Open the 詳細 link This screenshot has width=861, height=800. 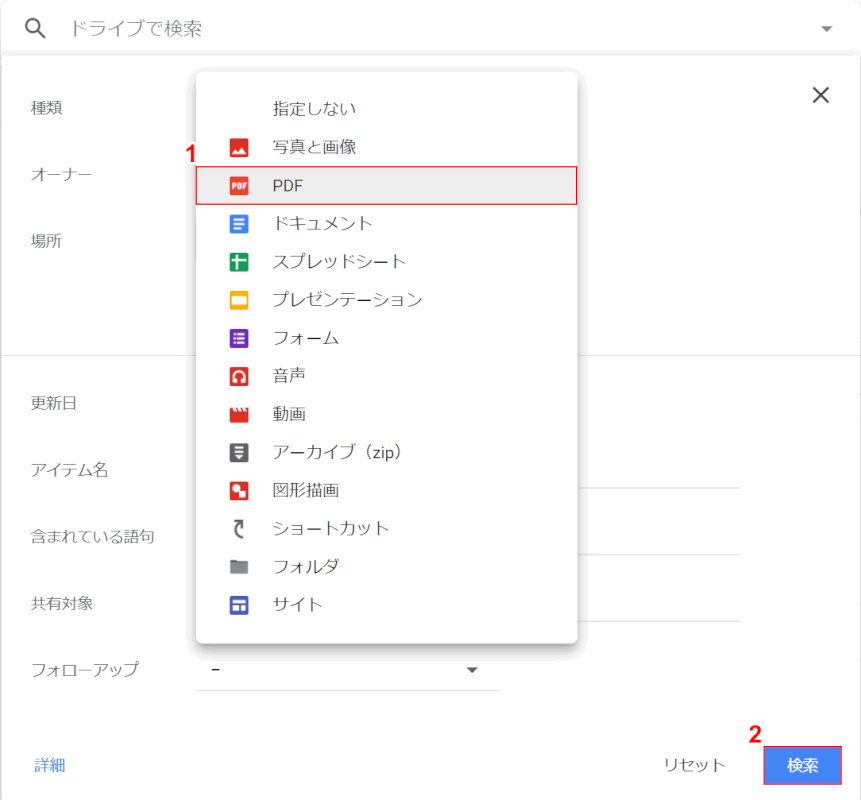coord(48,765)
